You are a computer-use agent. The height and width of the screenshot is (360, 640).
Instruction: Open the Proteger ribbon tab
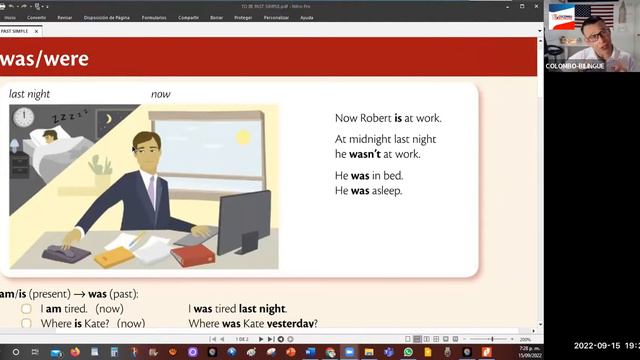[243, 18]
